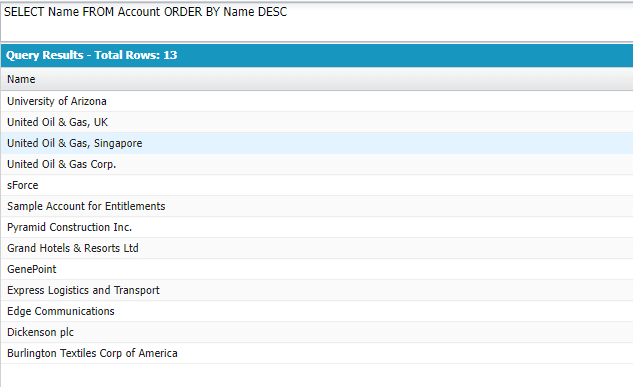Click the Pyramid Construction Inc. row

point(317,227)
